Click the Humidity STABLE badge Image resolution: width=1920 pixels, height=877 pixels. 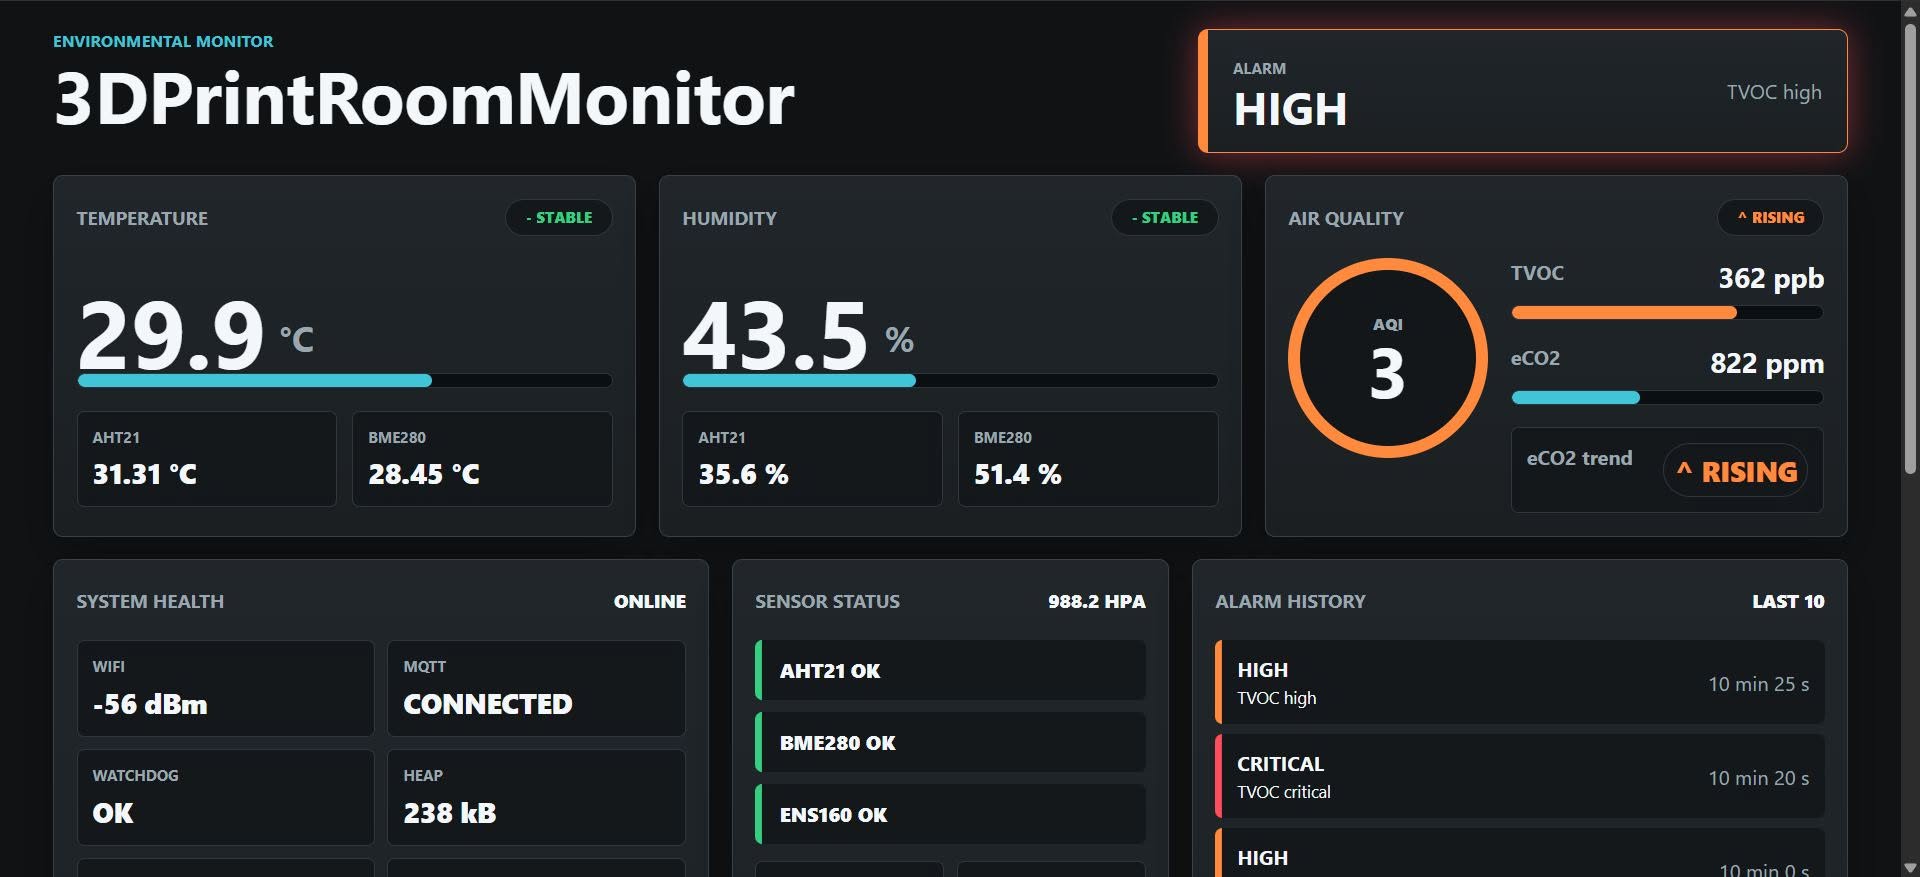[1165, 218]
